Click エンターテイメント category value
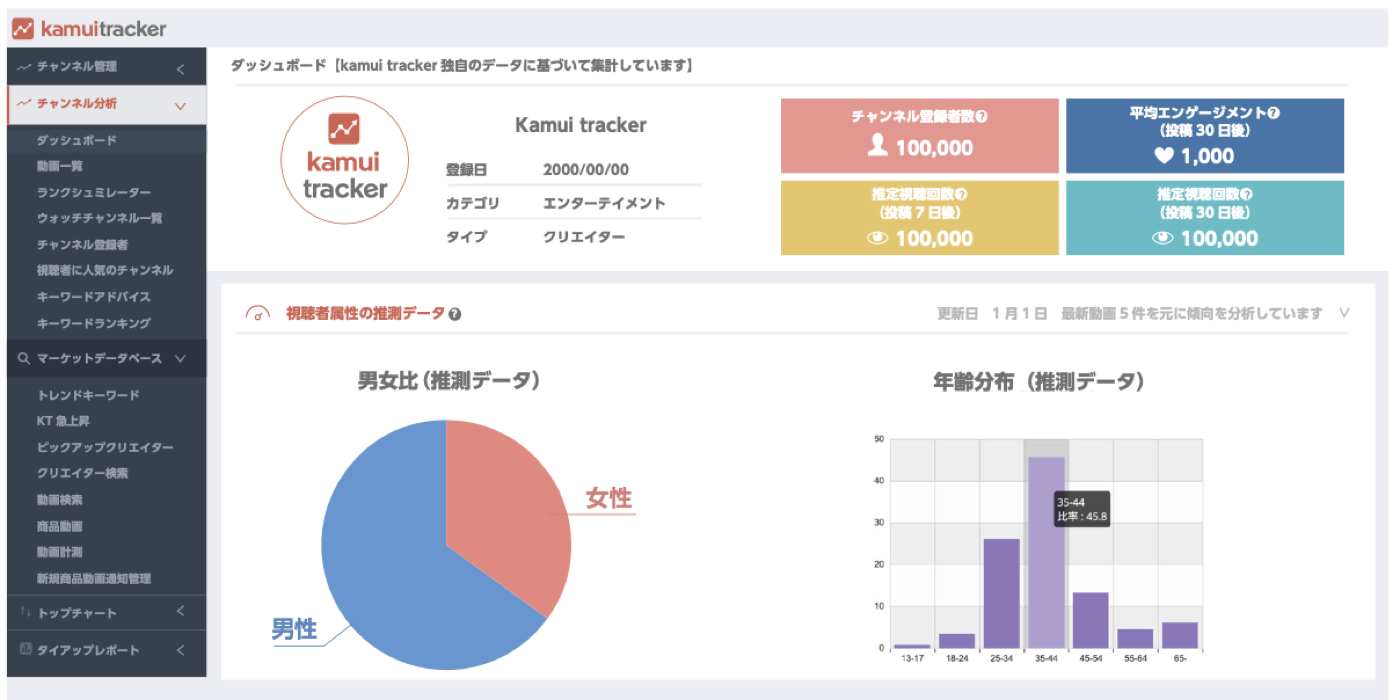Screen dimensions: 1400x700 pyautogui.click(x=604, y=204)
